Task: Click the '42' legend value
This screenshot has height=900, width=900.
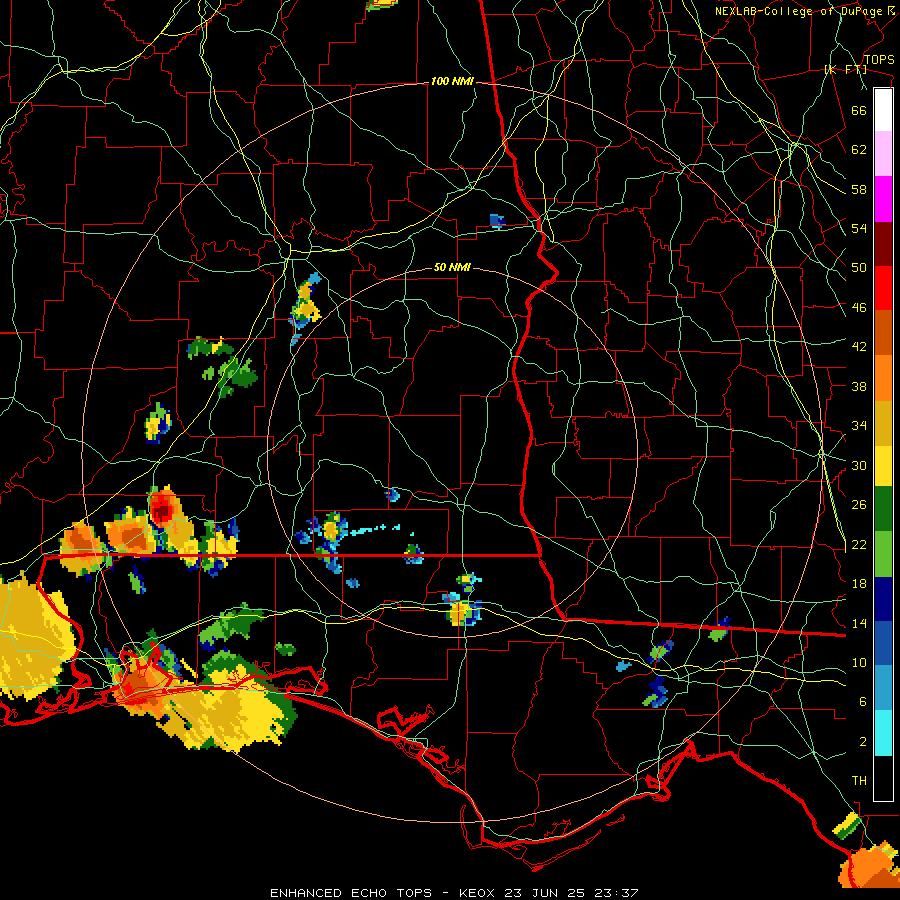Action: pos(859,347)
